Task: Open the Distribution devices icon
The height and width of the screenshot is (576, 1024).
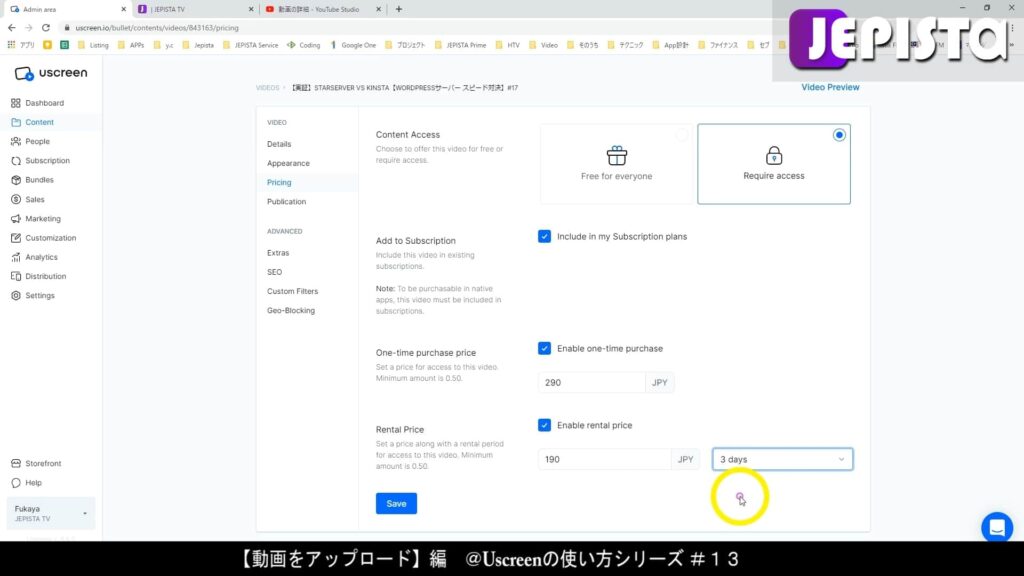Action: point(16,276)
